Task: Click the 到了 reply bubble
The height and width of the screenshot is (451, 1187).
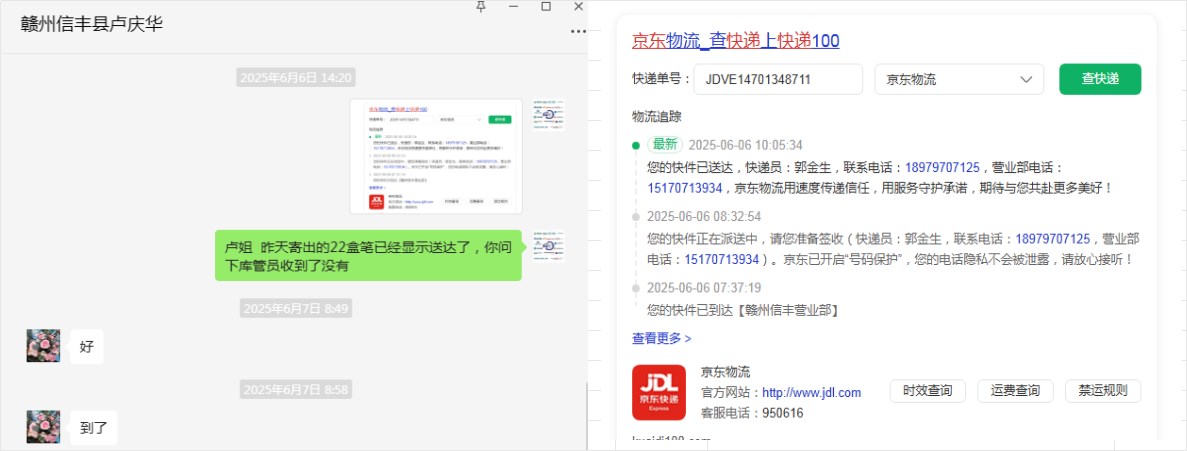Action: click(x=94, y=428)
